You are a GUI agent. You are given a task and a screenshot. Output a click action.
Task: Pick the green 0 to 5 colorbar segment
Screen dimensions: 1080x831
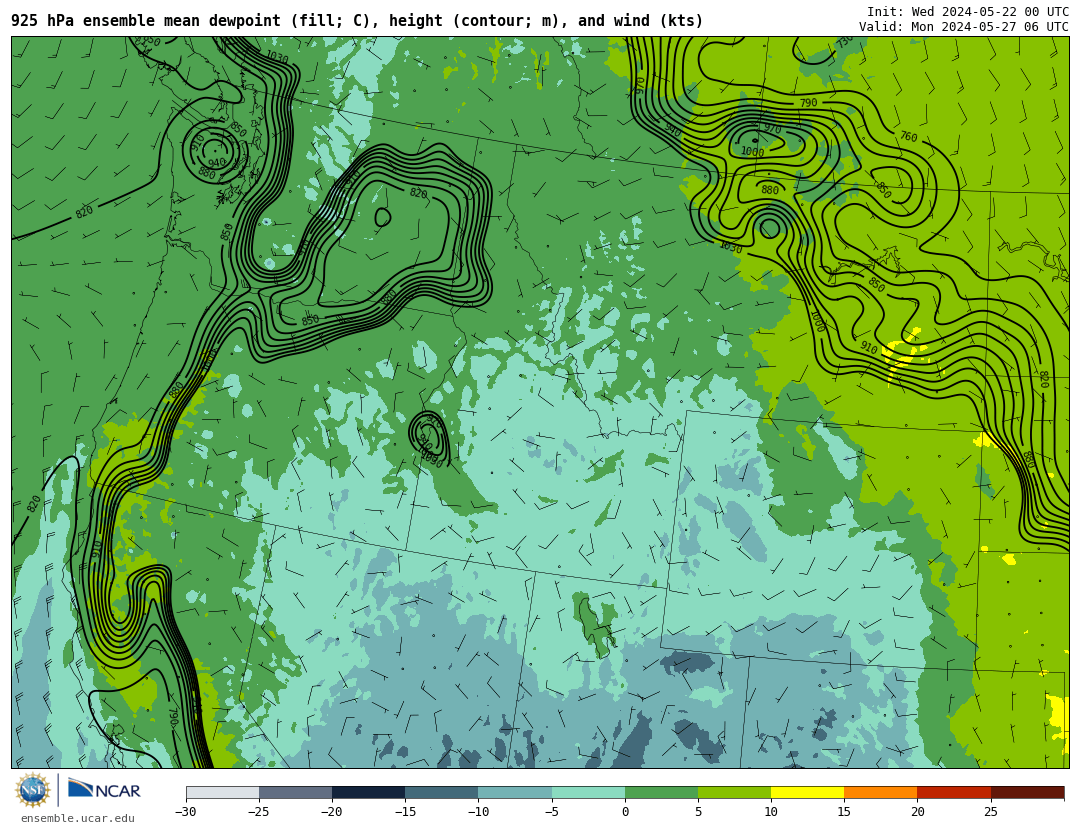(661, 793)
